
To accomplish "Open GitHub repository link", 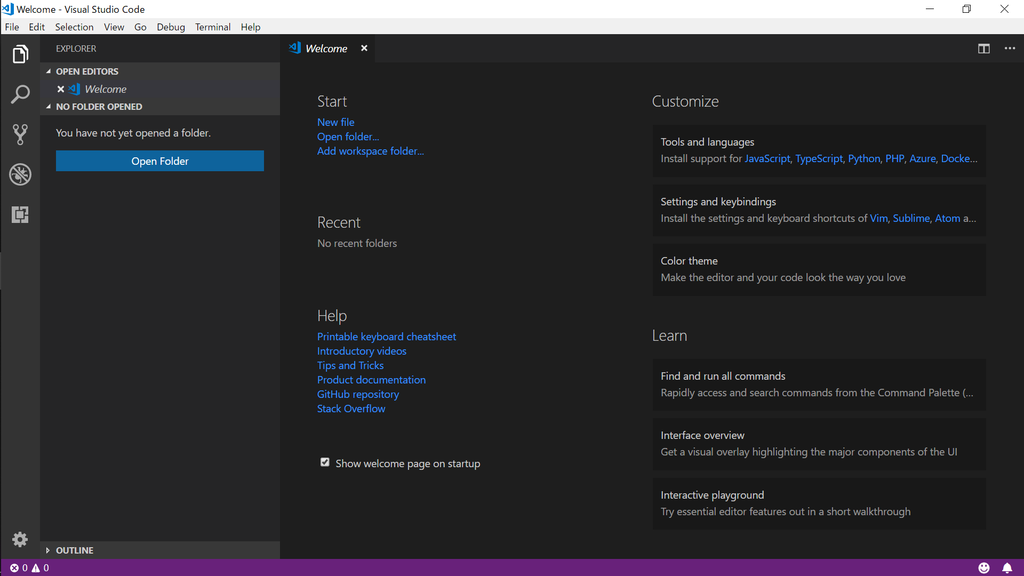I will pos(358,394).
